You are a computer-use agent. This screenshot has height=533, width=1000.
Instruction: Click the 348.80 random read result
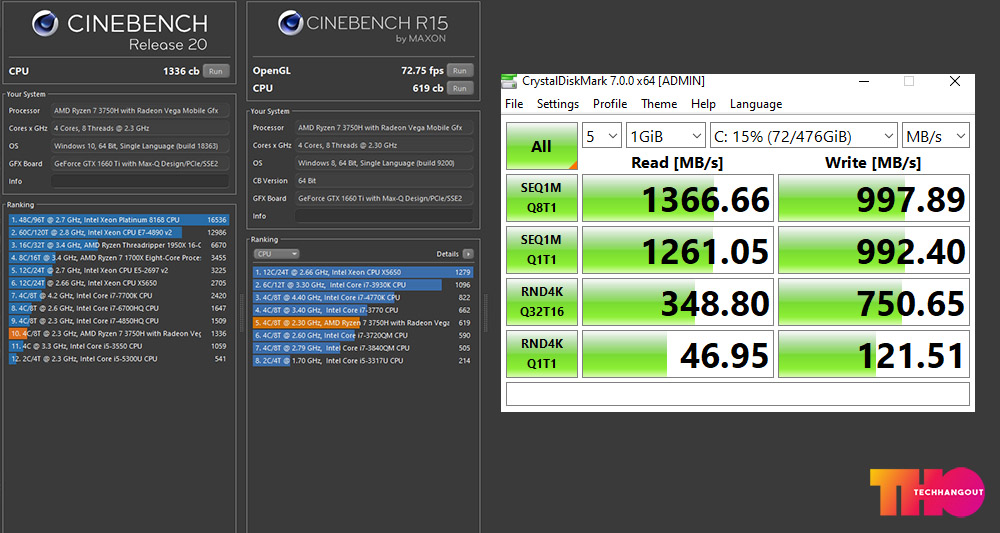coord(678,302)
